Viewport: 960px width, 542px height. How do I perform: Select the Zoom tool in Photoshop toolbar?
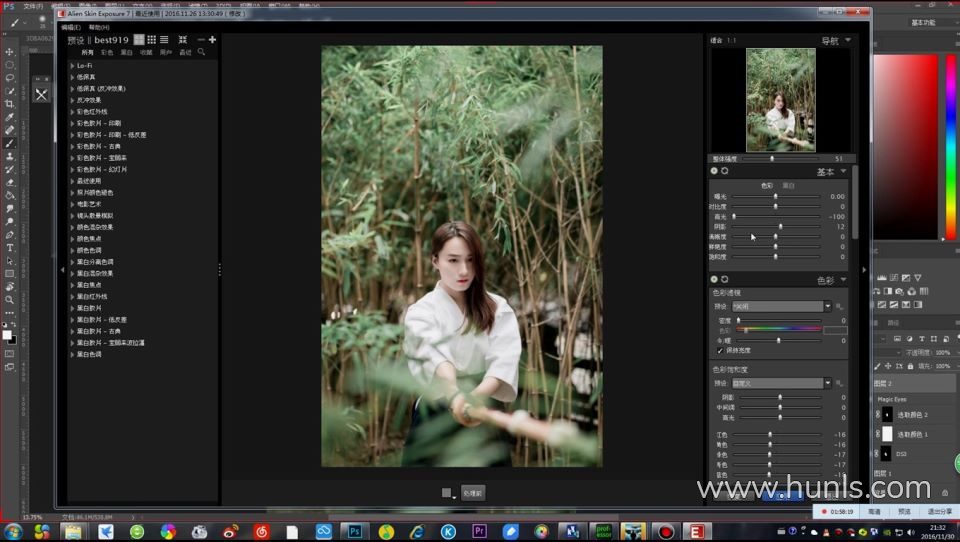click(x=10, y=299)
